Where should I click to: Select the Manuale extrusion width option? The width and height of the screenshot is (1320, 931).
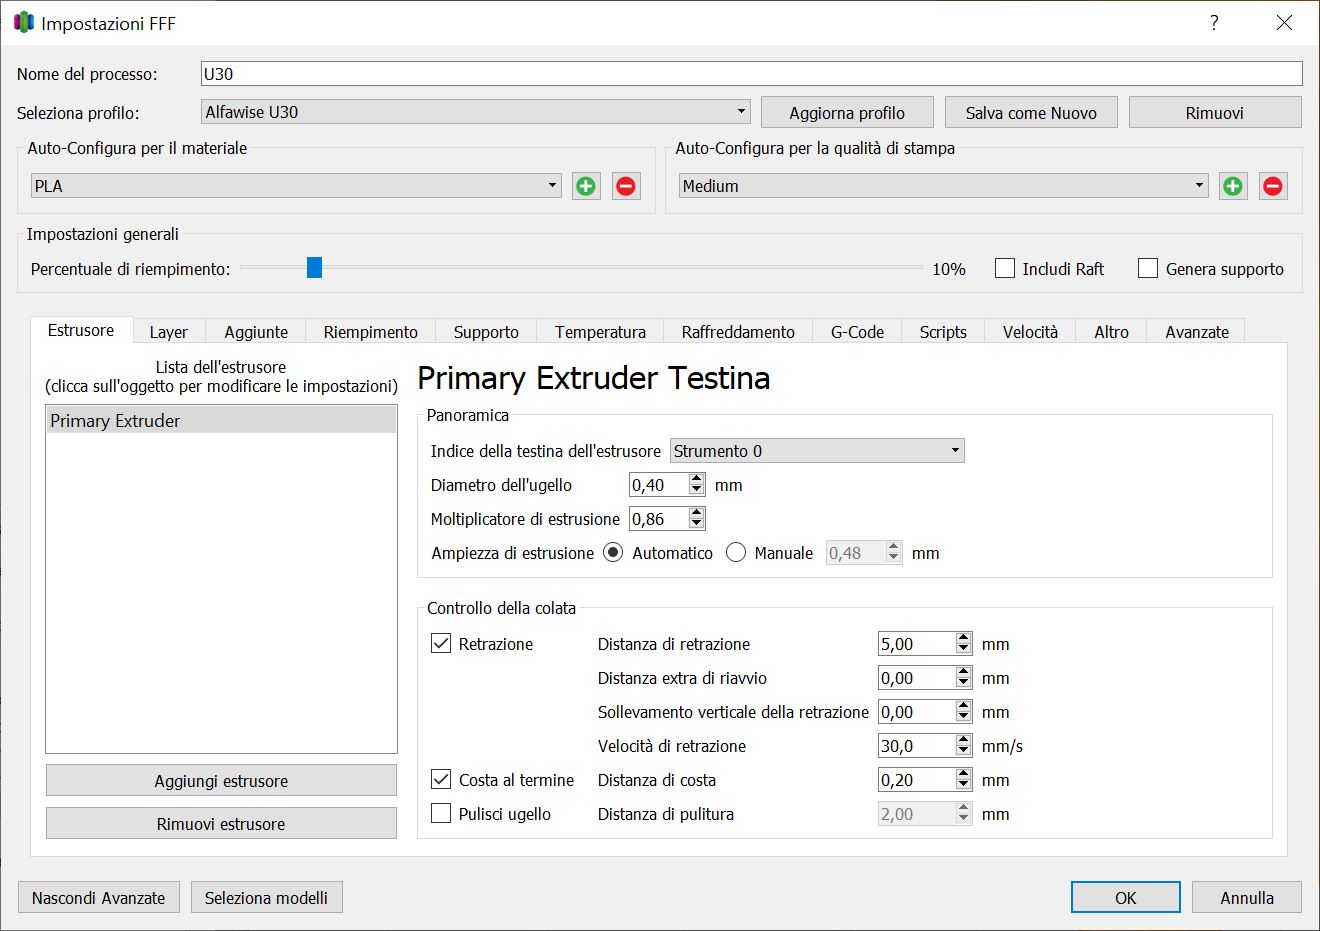(736, 552)
